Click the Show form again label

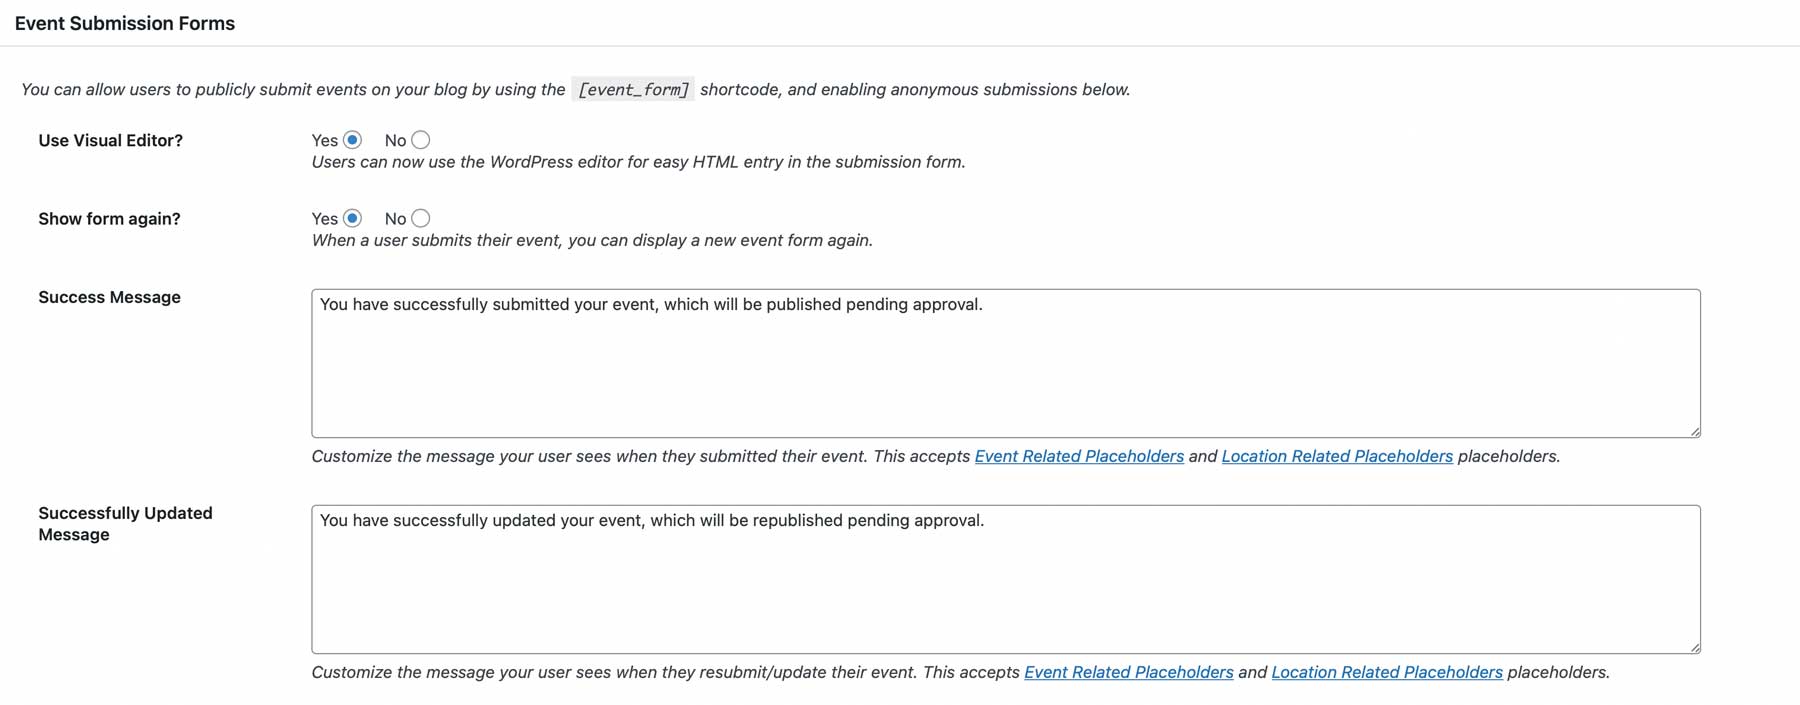coord(109,218)
